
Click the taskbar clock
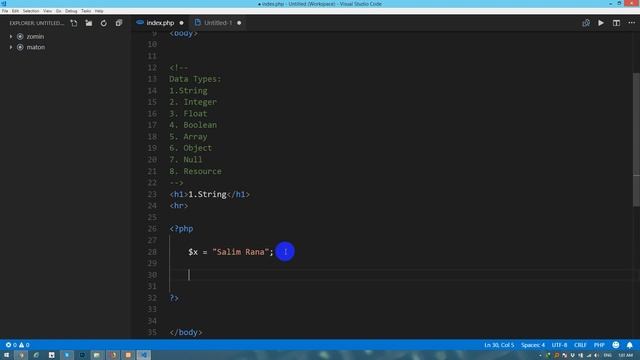(625, 356)
